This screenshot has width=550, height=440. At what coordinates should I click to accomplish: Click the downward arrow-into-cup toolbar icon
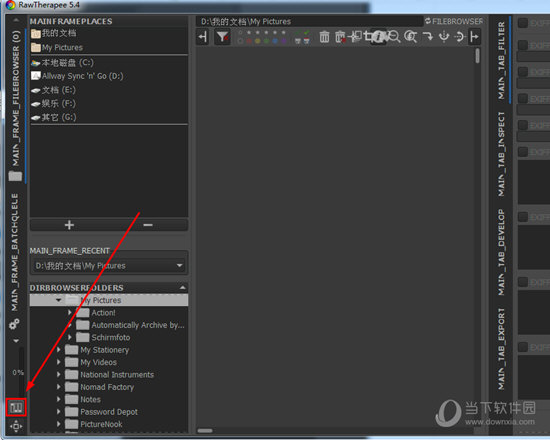pos(444,36)
